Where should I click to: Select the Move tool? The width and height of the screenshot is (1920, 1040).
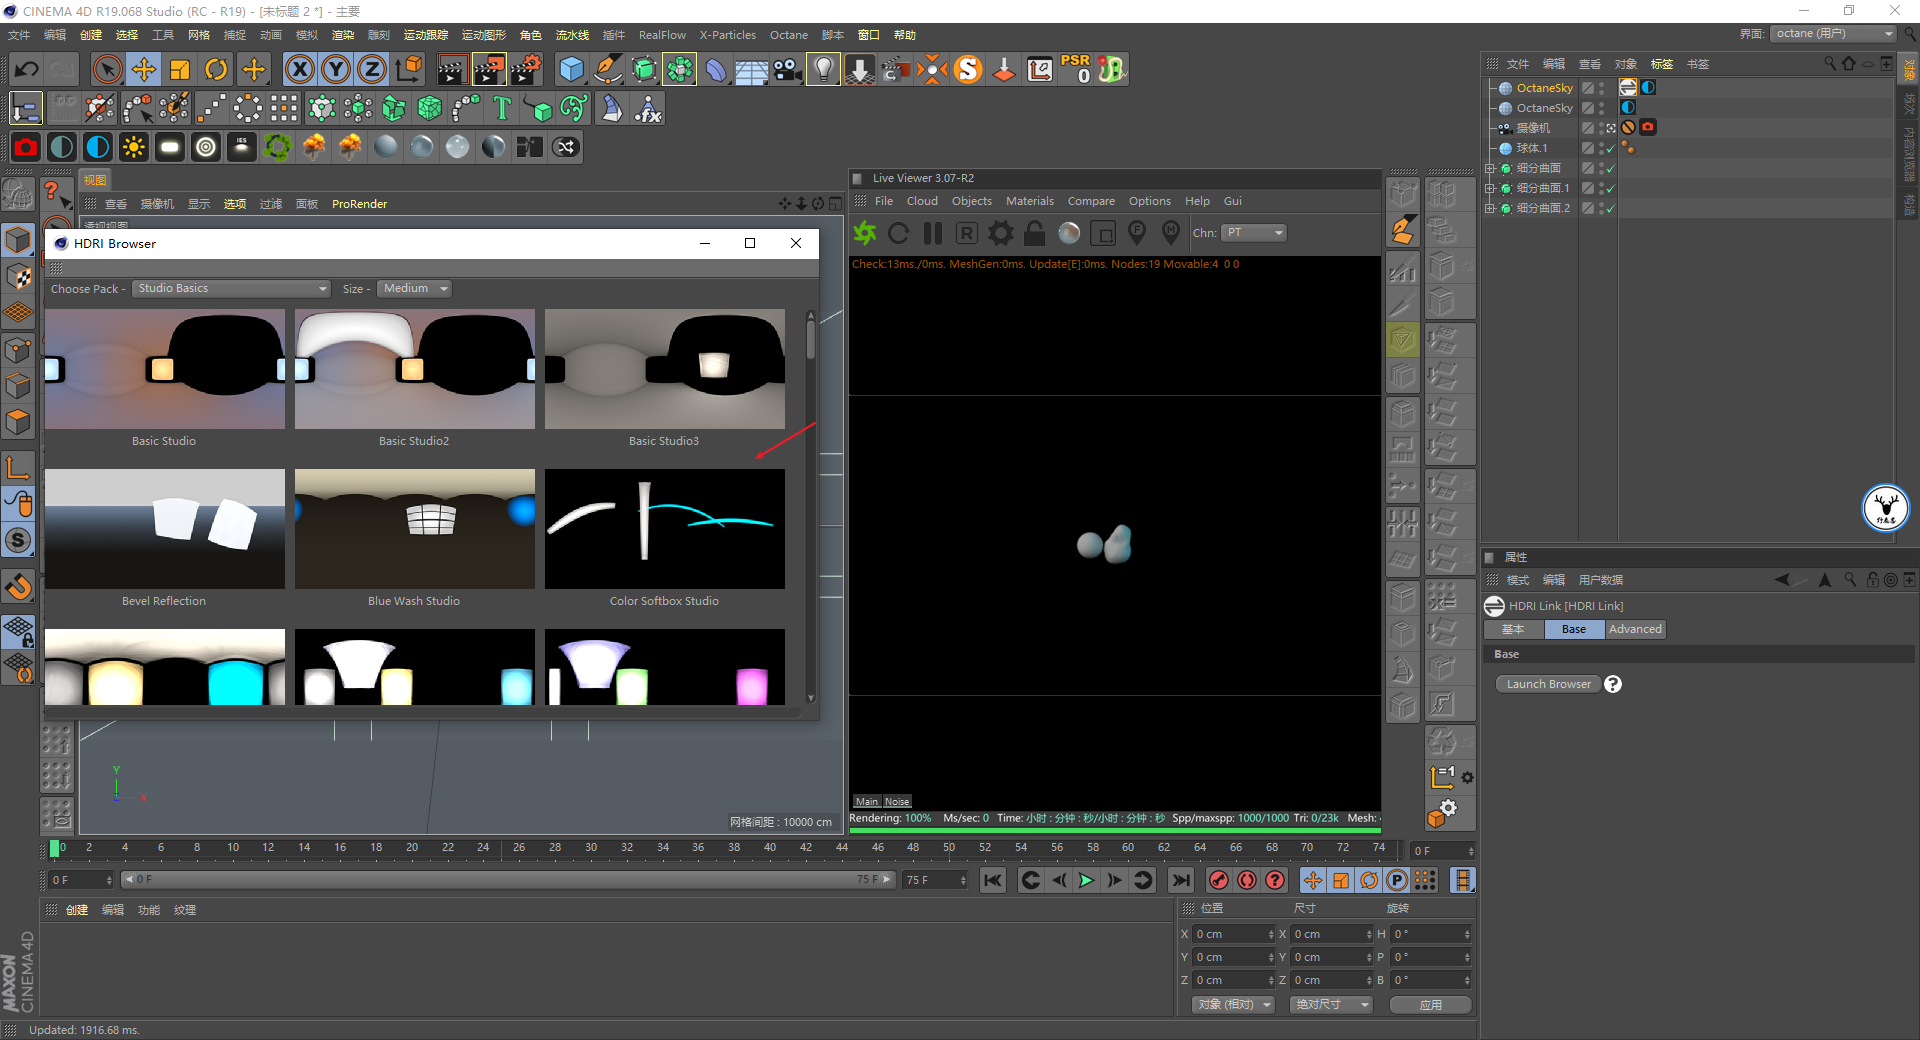point(144,69)
